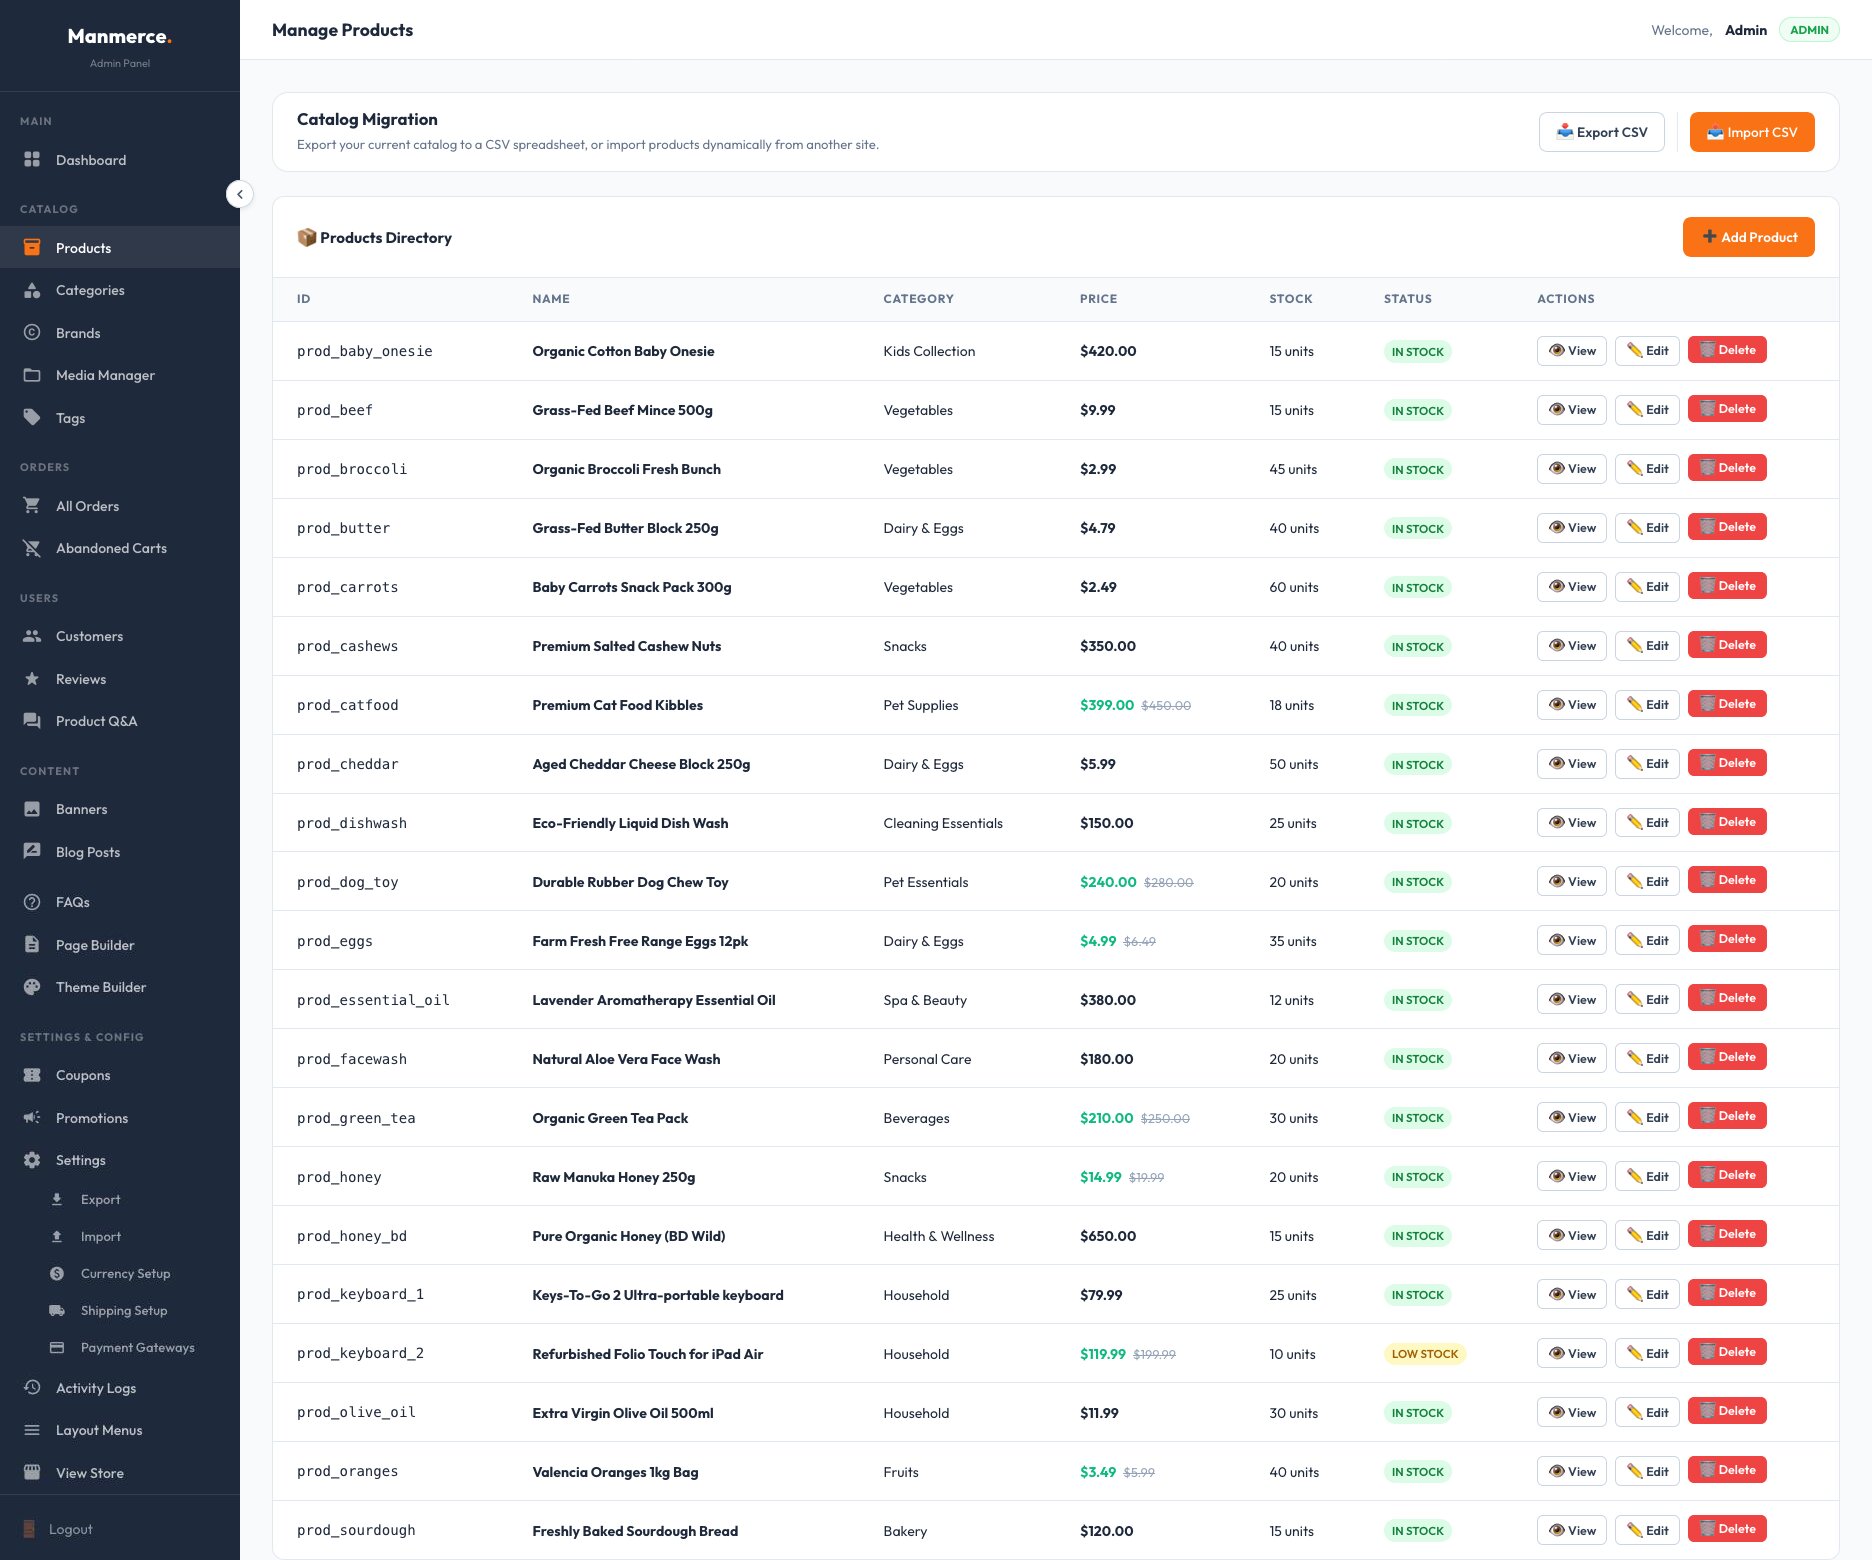
Task: Click the LOW STOCK status badge
Action: click(1425, 1354)
